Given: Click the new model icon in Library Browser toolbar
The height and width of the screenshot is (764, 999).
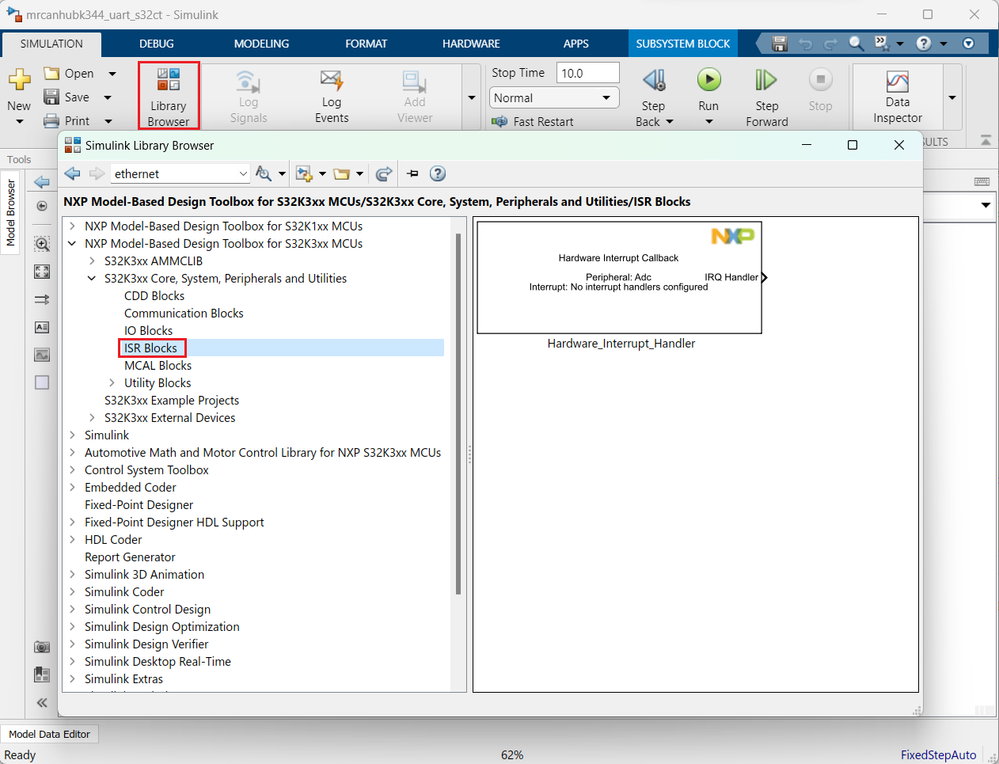Looking at the screenshot, I should (304, 173).
